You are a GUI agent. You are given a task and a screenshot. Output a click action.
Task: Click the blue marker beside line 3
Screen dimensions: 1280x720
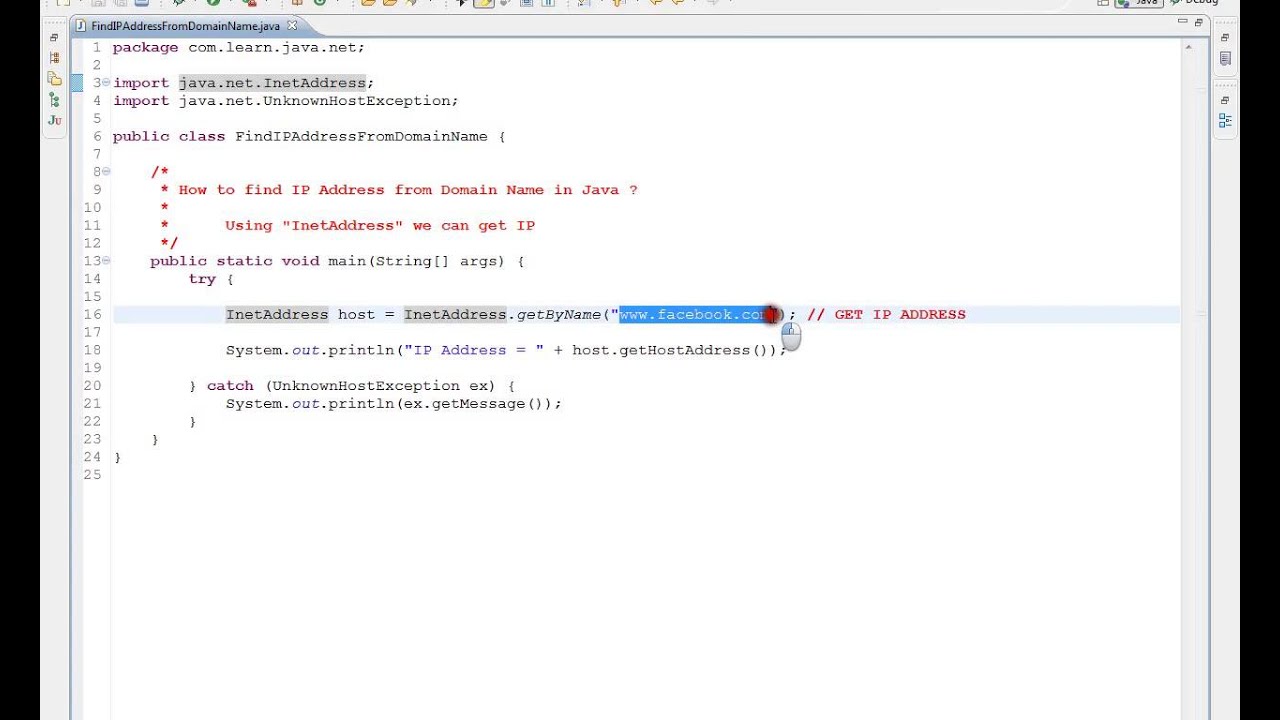click(x=77, y=83)
